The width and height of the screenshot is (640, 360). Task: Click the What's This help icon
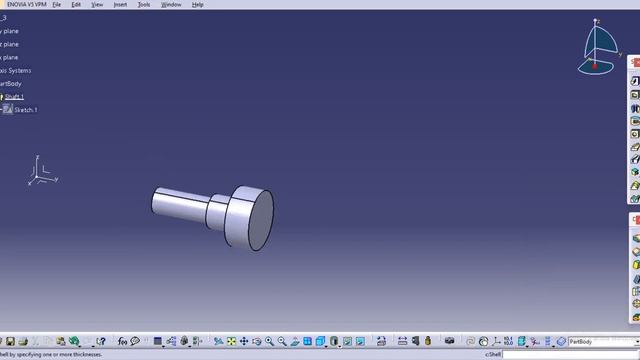tap(101, 341)
